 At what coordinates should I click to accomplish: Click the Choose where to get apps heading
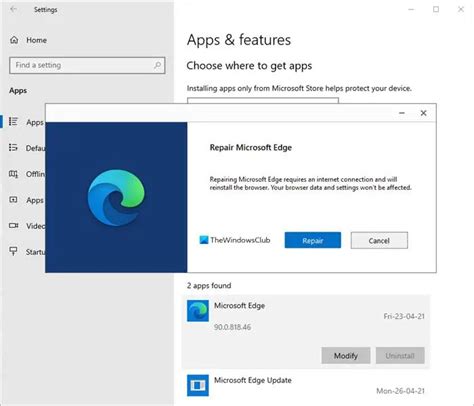pyautogui.click(x=249, y=66)
